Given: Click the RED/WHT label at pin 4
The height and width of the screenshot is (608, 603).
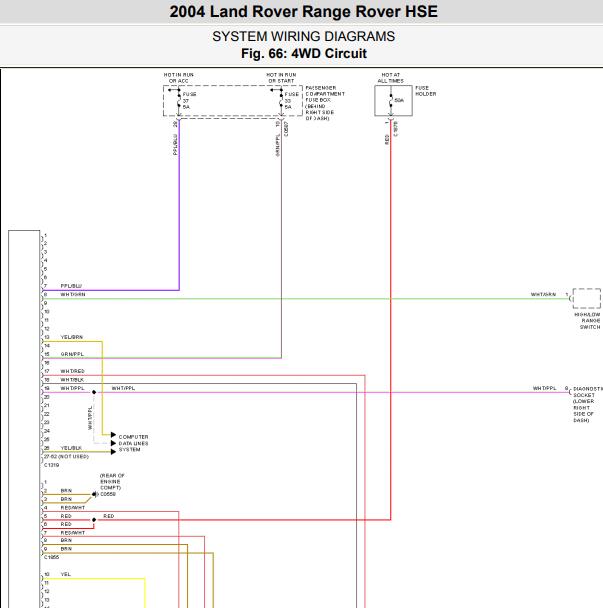Looking at the screenshot, I should [73, 508].
